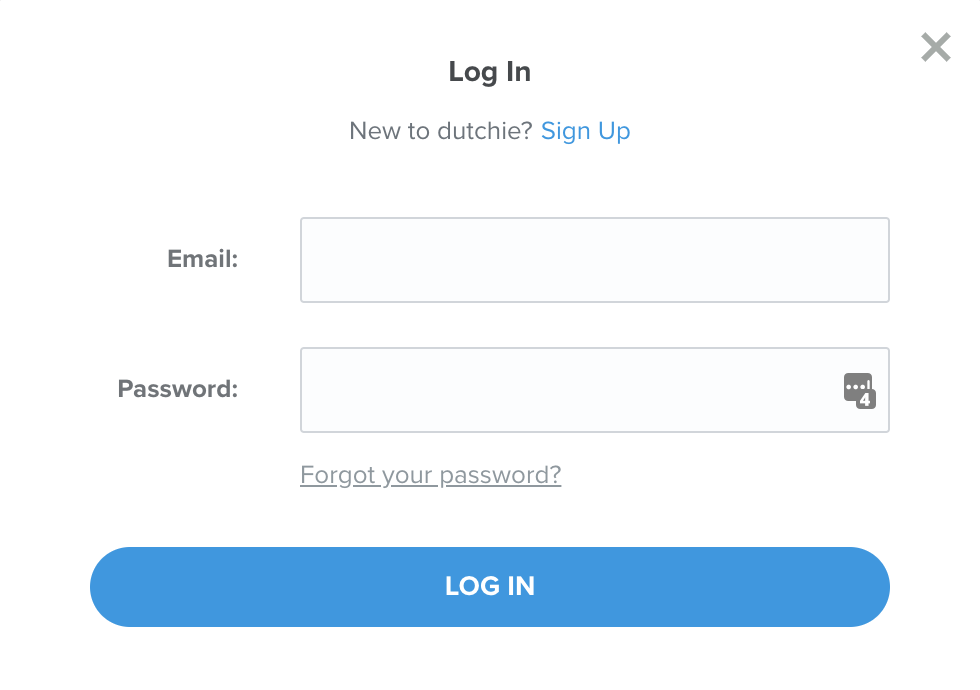Image resolution: width=980 pixels, height=690 pixels.
Task: Select the Log In heading text
Action: [x=489, y=71]
